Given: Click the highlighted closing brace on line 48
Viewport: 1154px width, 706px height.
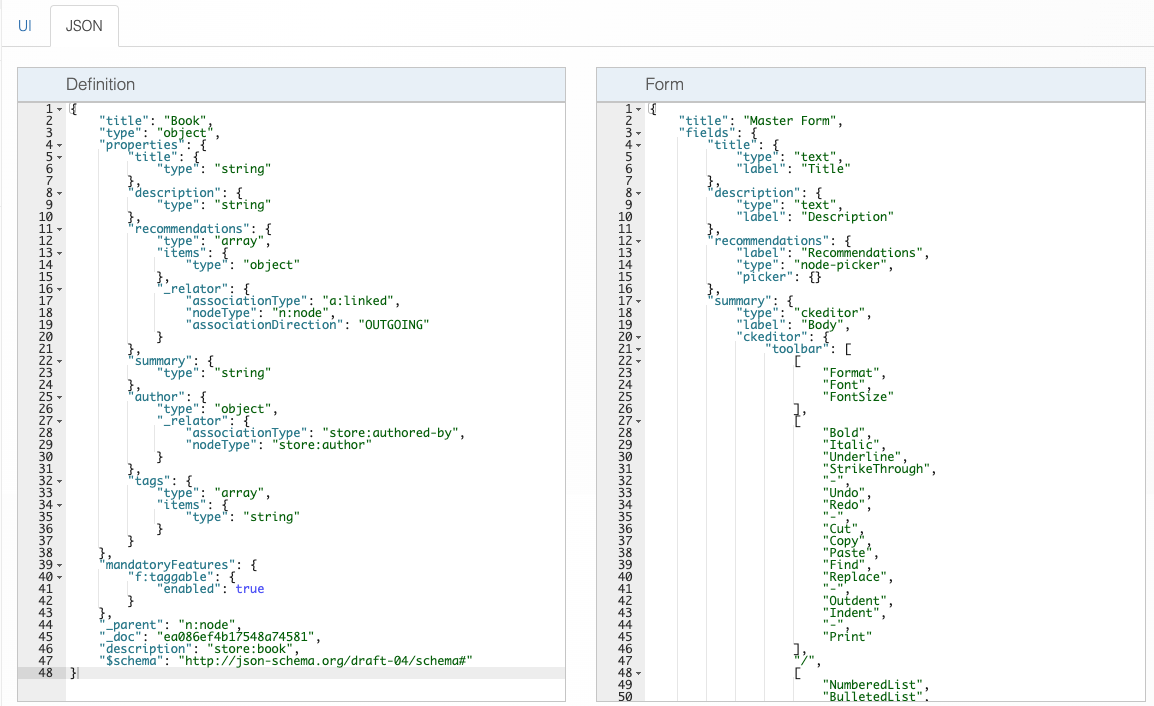Looking at the screenshot, I should 75,672.
